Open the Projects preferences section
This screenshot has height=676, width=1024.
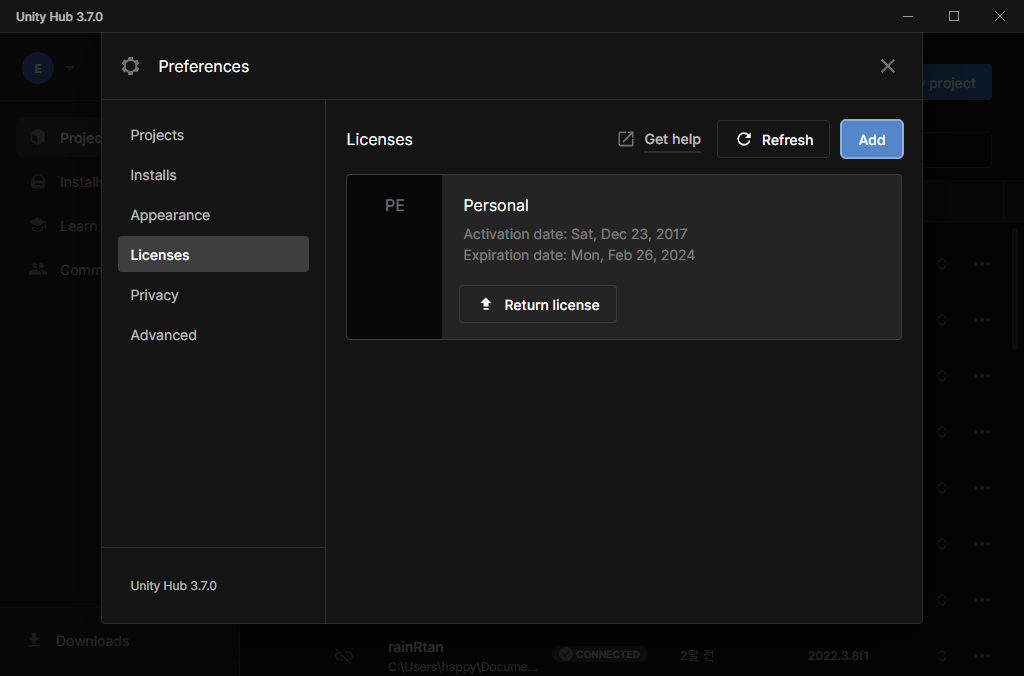pyautogui.click(x=157, y=135)
